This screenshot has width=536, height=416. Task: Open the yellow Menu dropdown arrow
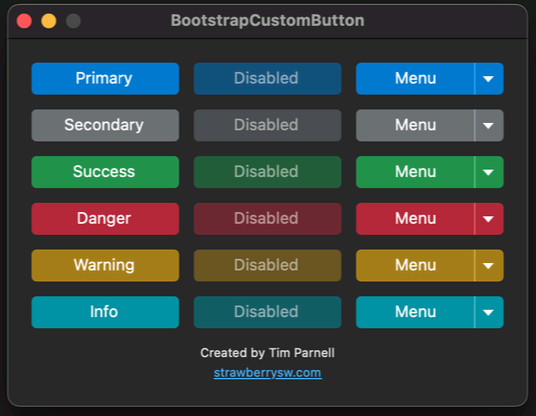[x=489, y=265]
